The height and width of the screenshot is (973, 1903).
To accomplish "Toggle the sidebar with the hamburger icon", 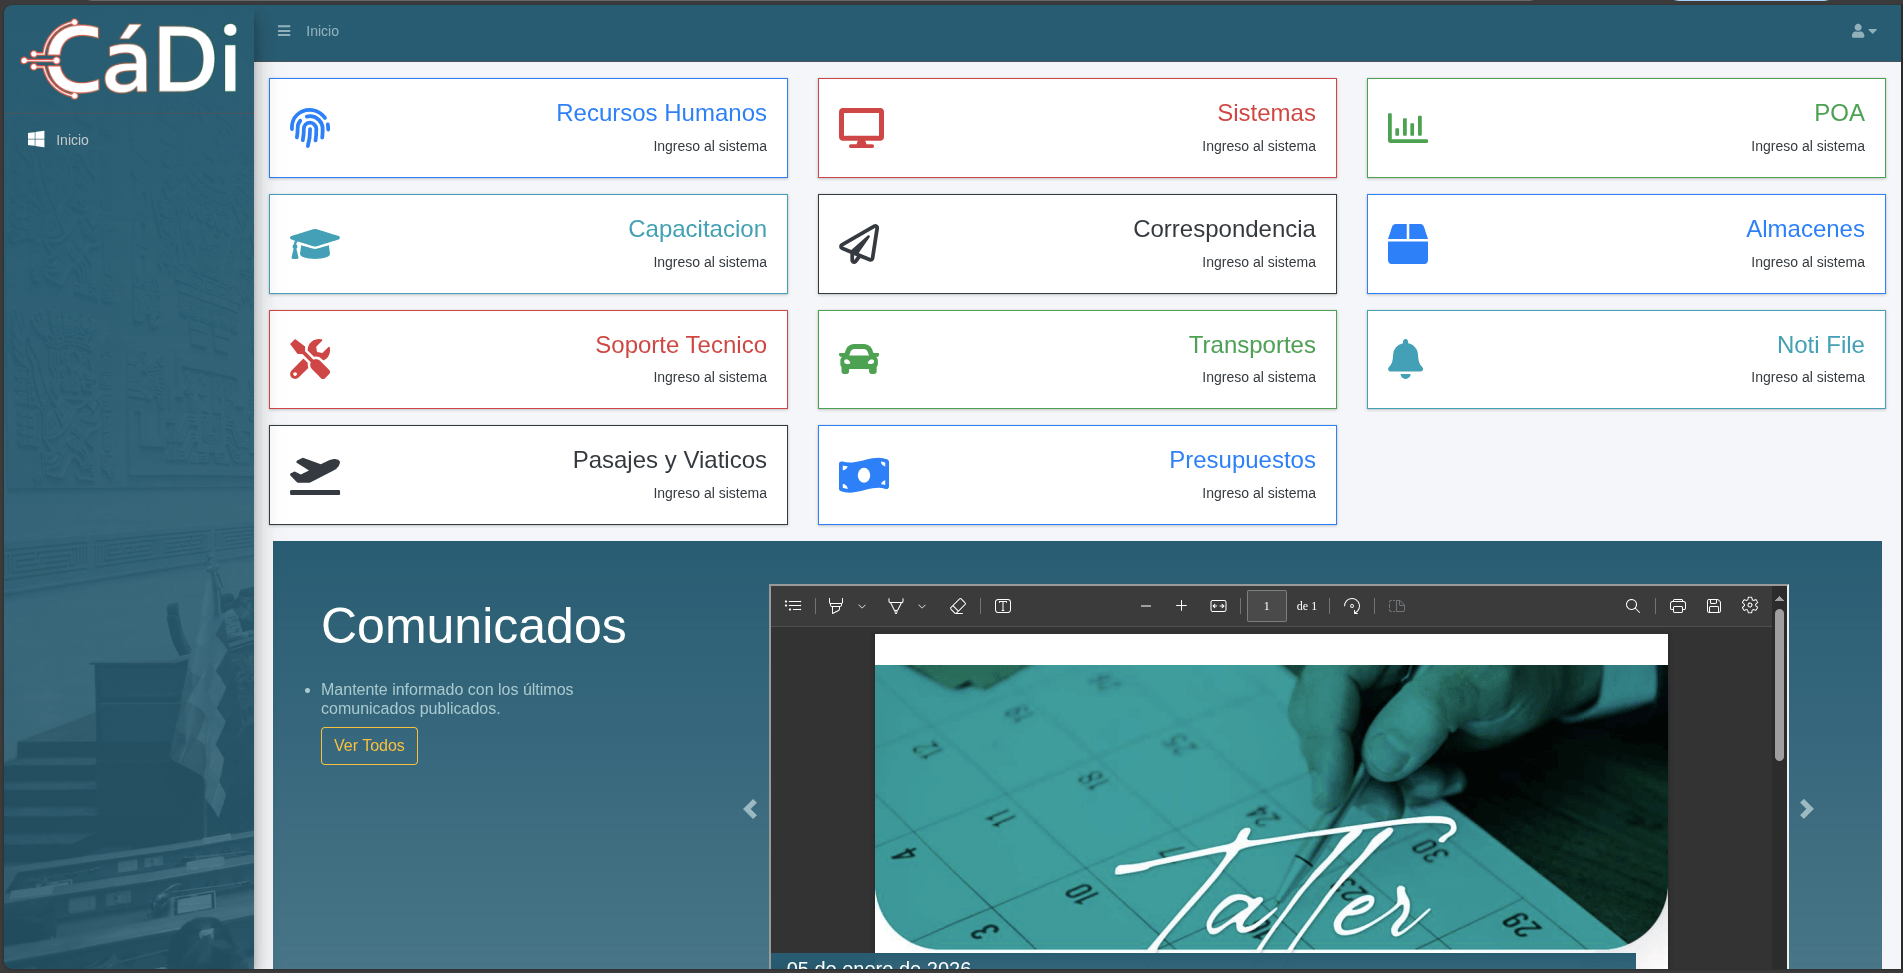I will click(x=284, y=31).
